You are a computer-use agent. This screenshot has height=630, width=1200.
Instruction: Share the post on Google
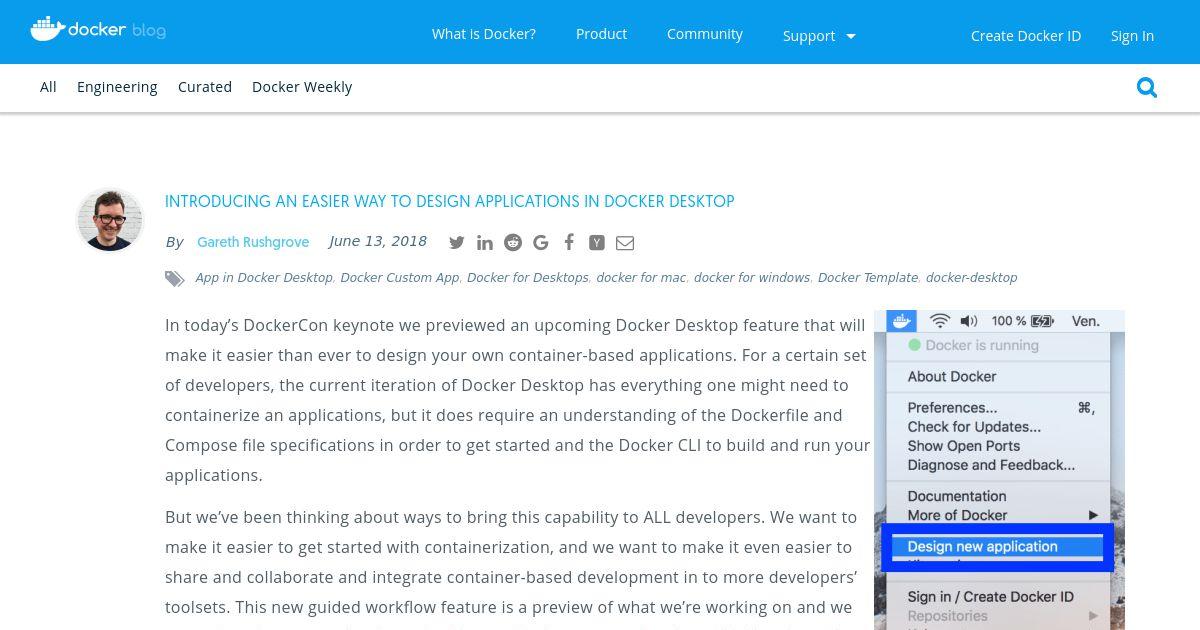(541, 242)
